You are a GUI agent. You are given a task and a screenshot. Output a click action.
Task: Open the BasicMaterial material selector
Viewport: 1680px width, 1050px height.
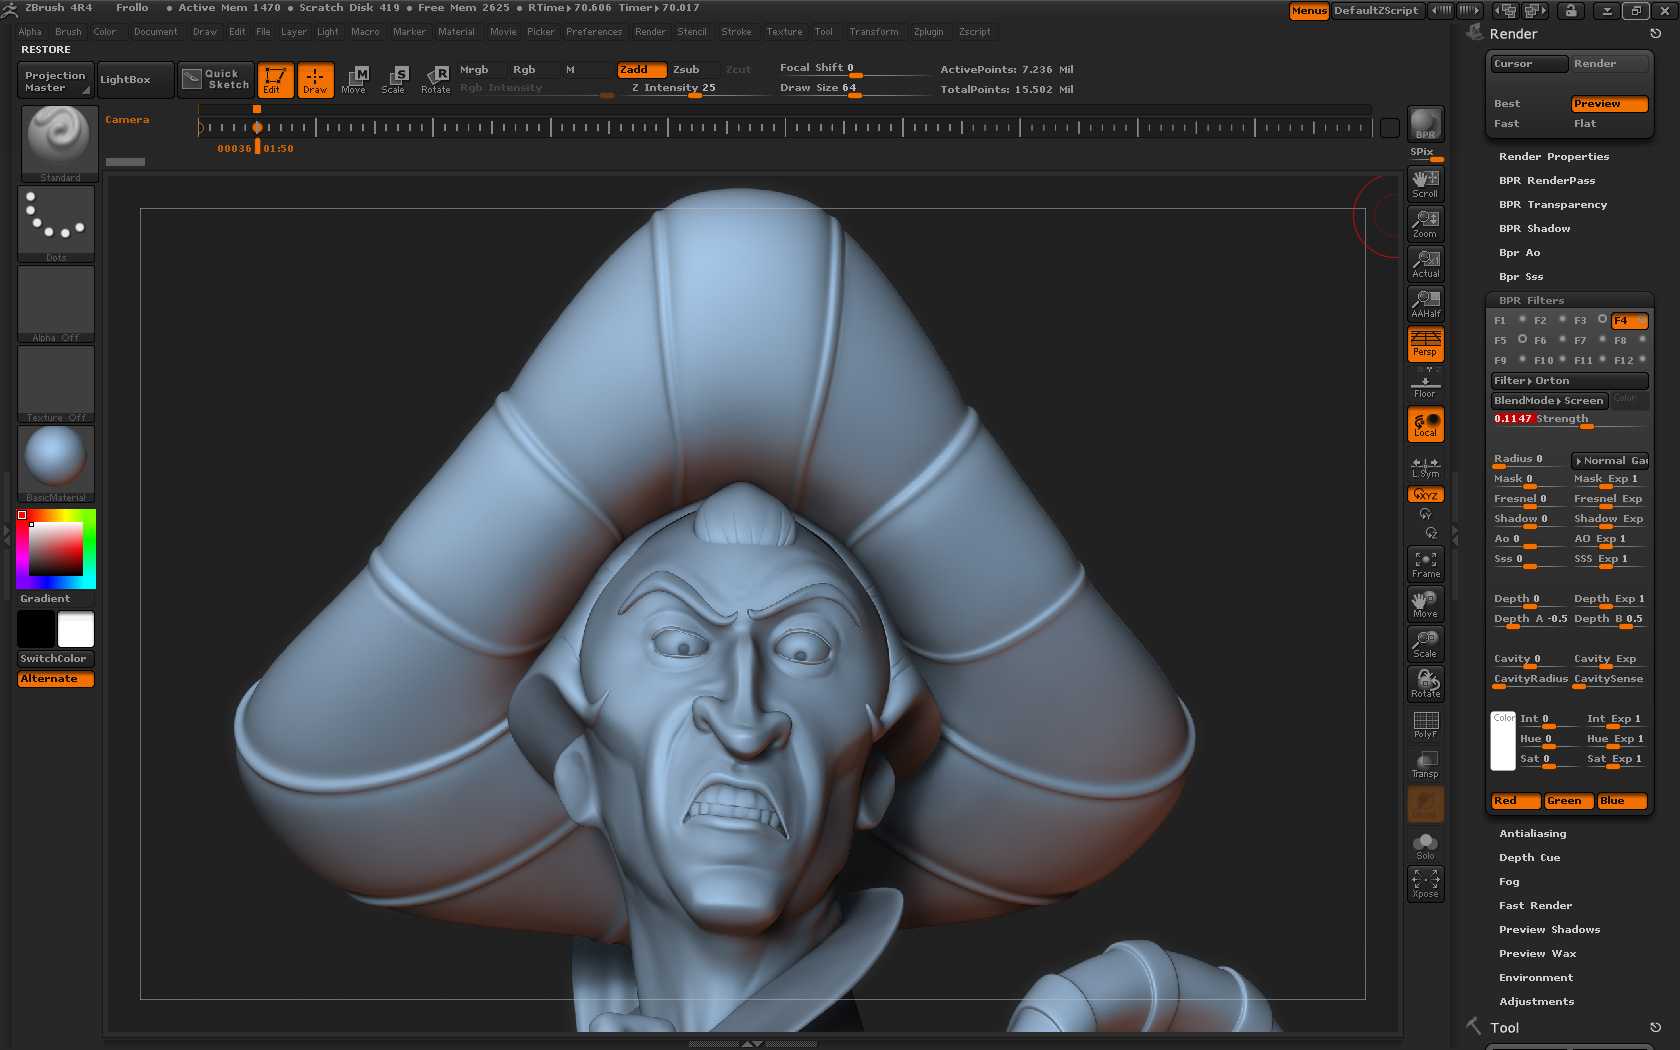tap(56, 464)
